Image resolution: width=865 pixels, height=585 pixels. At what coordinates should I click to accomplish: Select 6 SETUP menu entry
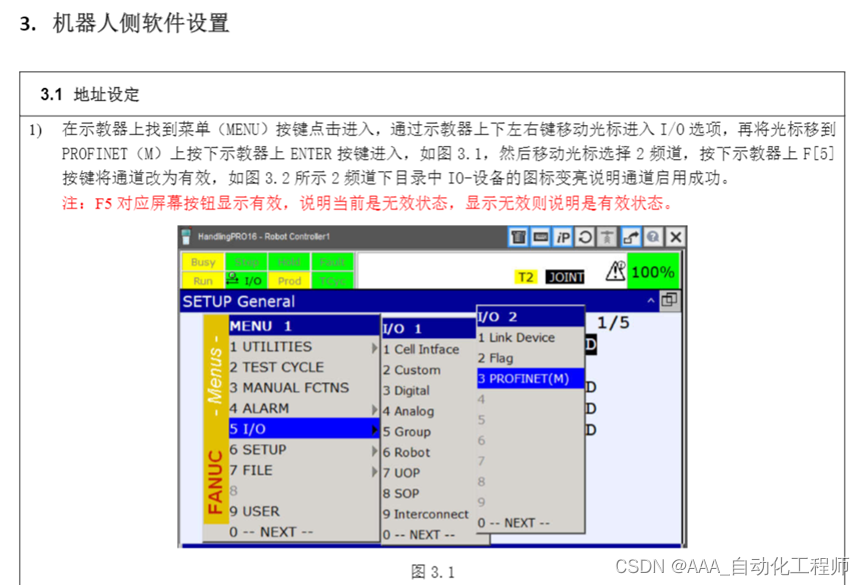(304, 450)
